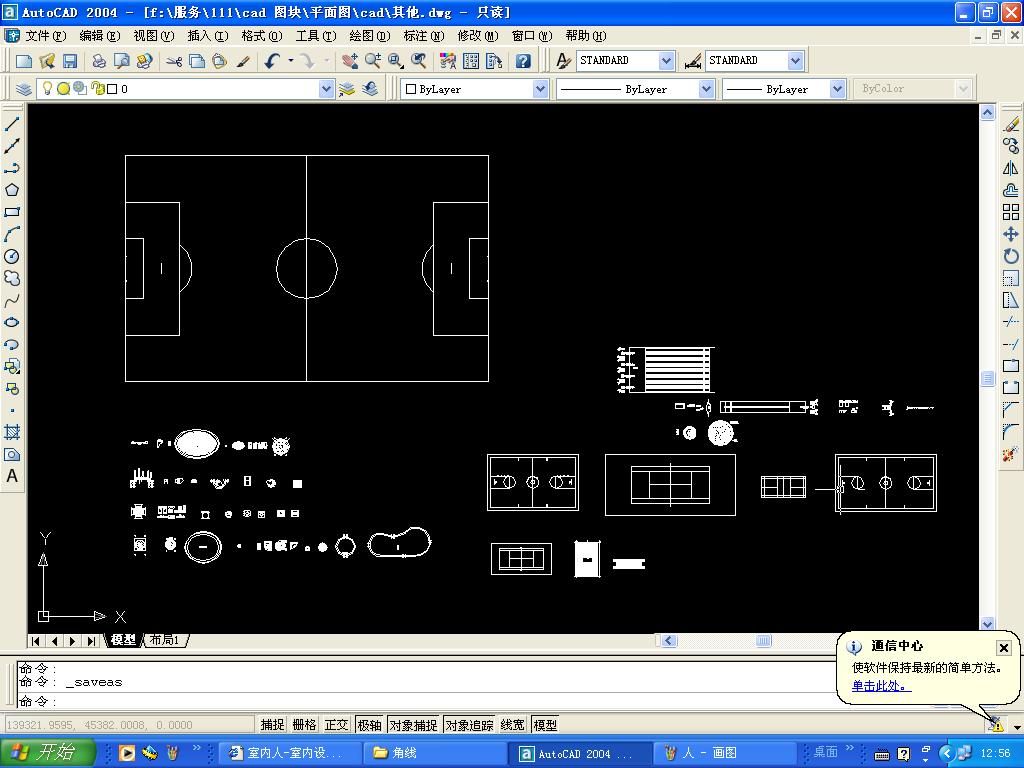Activate the Pan realtime hand tool

point(350,61)
